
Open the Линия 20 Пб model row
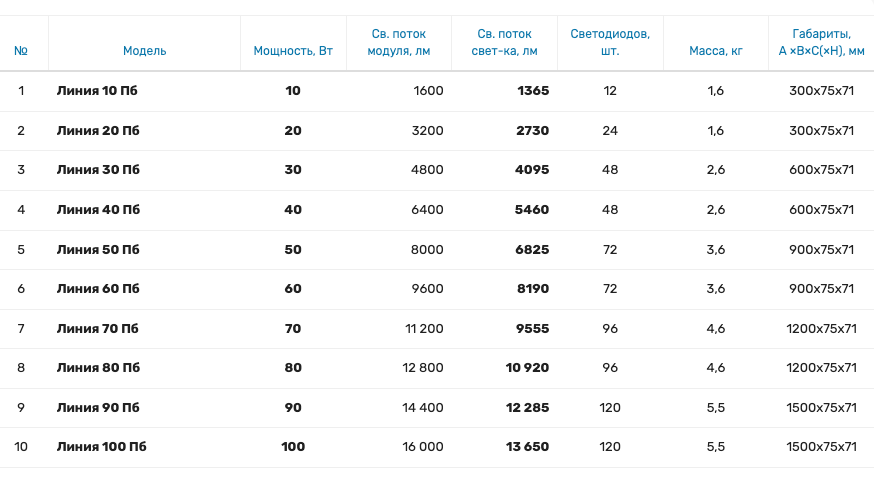click(x=98, y=131)
